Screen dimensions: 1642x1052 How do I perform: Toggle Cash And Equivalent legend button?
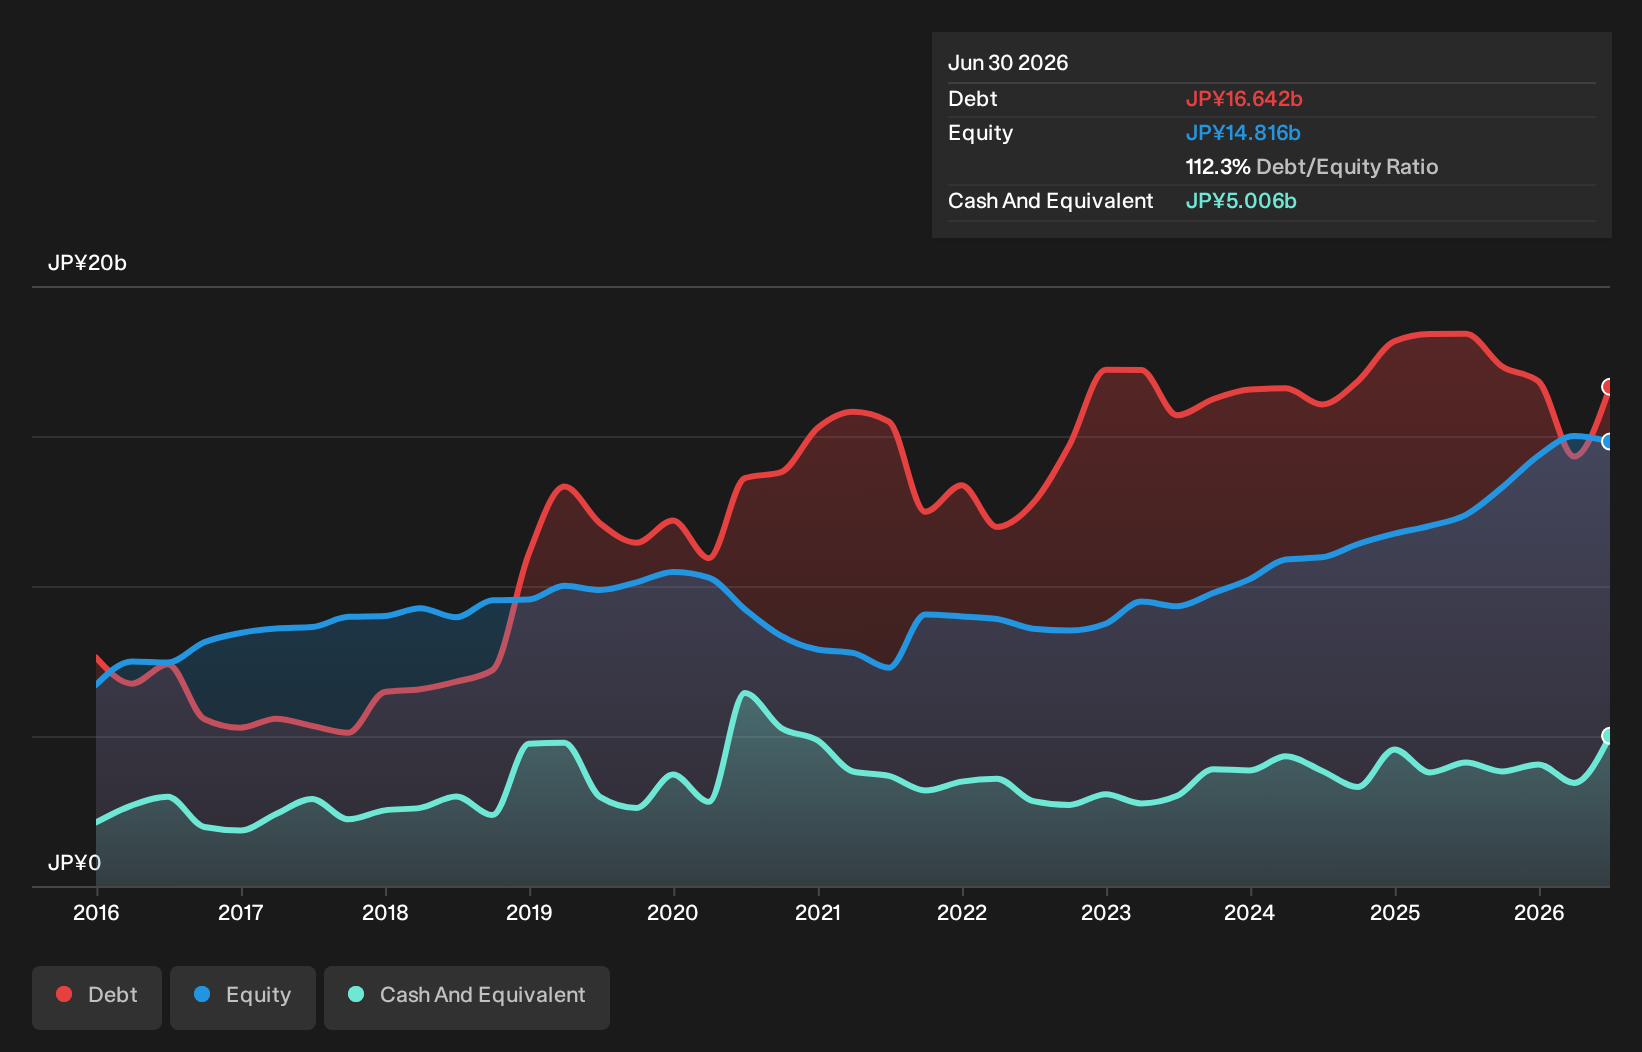click(x=467, y=997)
